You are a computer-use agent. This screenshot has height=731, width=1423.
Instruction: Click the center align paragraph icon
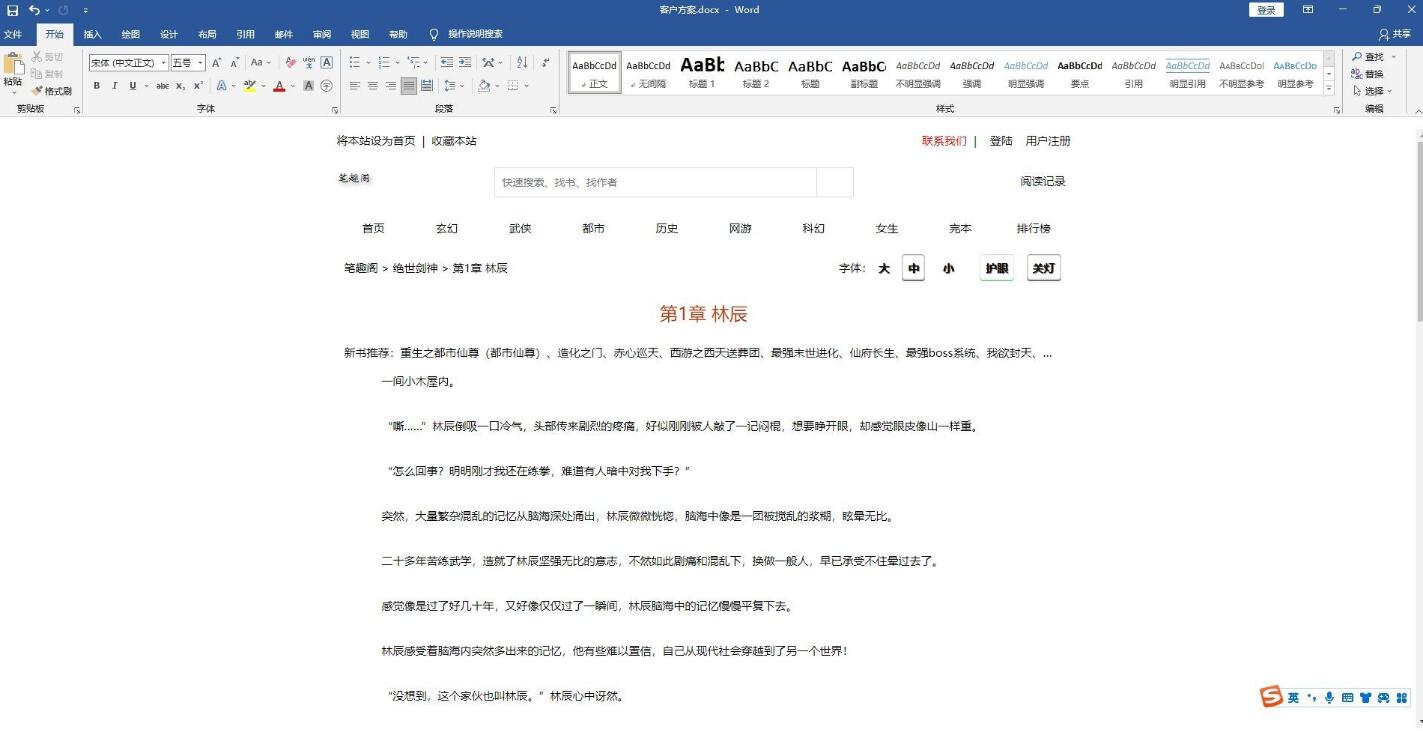click(x=372, y=86)
